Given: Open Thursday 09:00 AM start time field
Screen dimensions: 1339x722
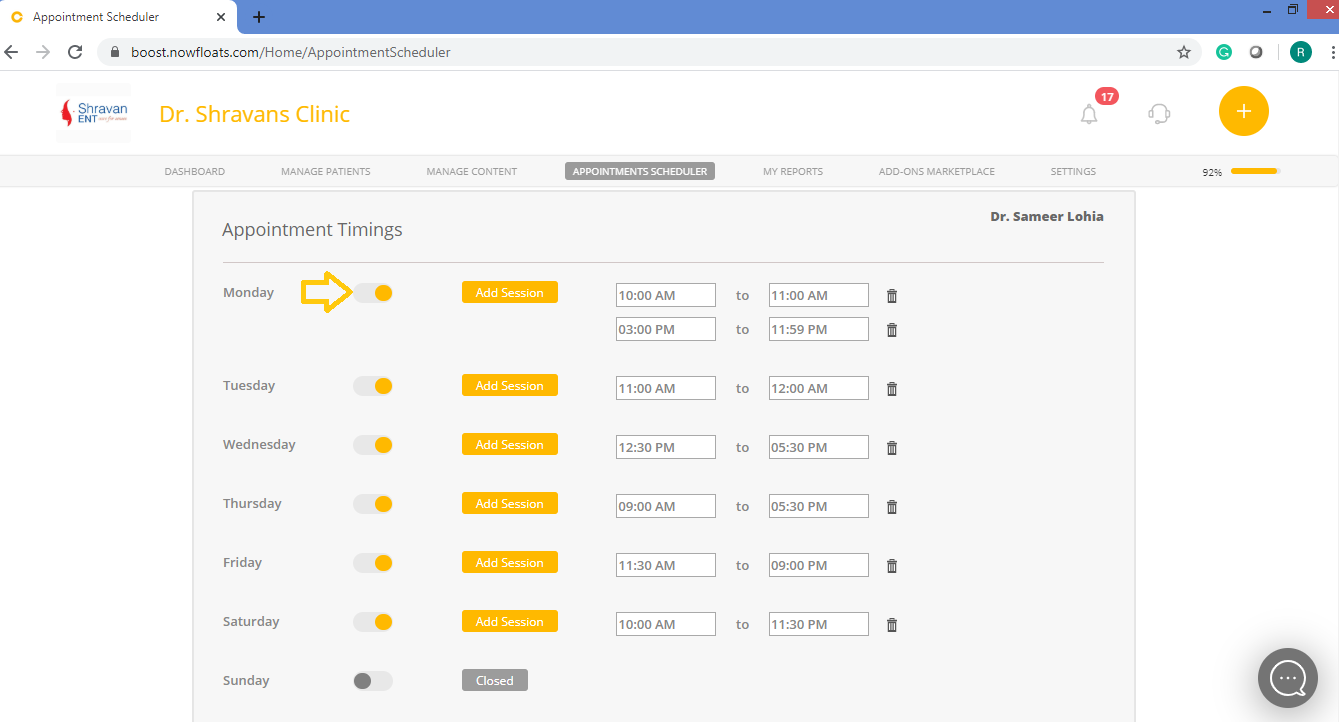Looking at the screenshot, I should click(666, 506).
